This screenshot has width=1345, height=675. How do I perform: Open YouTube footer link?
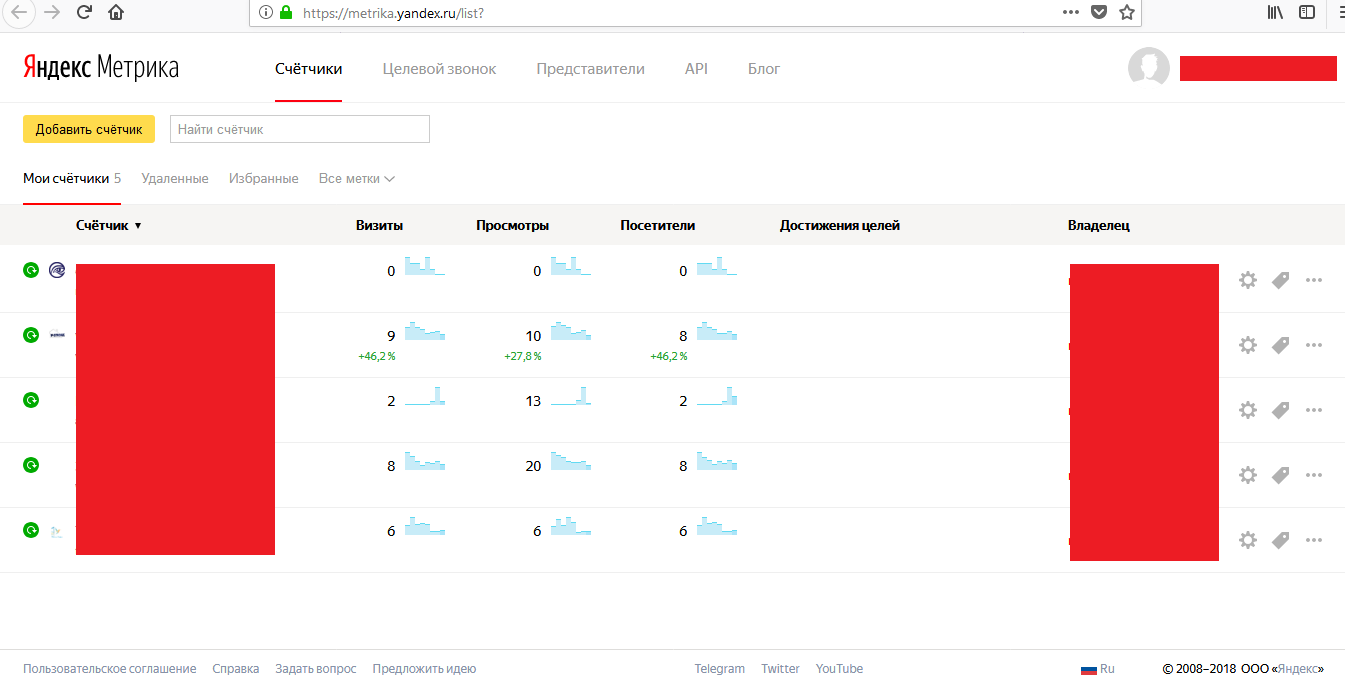click(839, 668)
